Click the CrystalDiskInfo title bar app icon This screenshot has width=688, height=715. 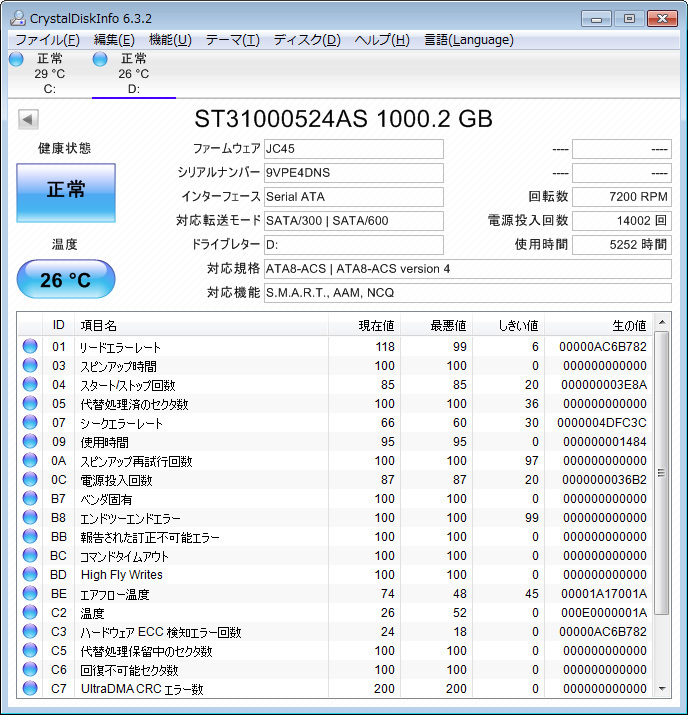[17, 17]
